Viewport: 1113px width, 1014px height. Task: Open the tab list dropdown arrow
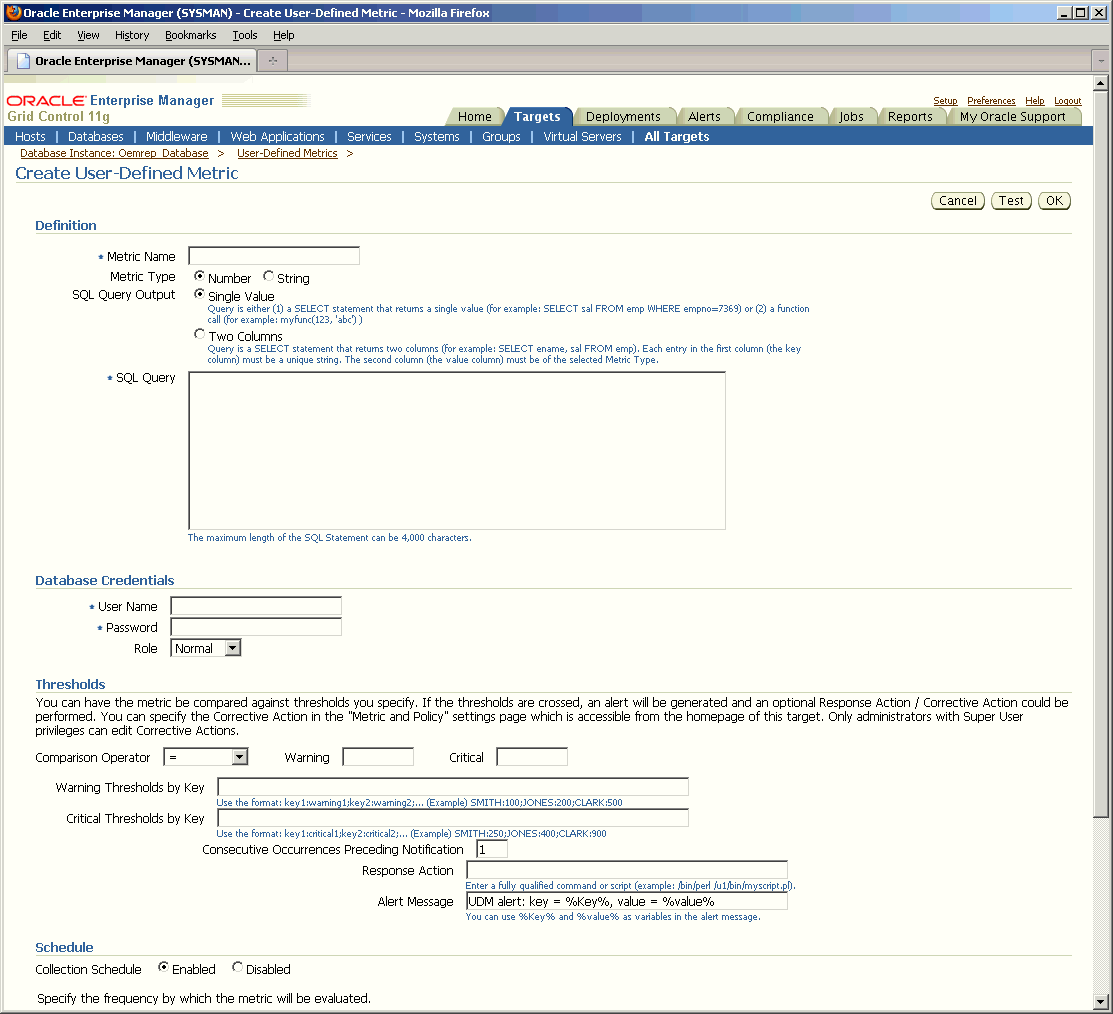1101,61
